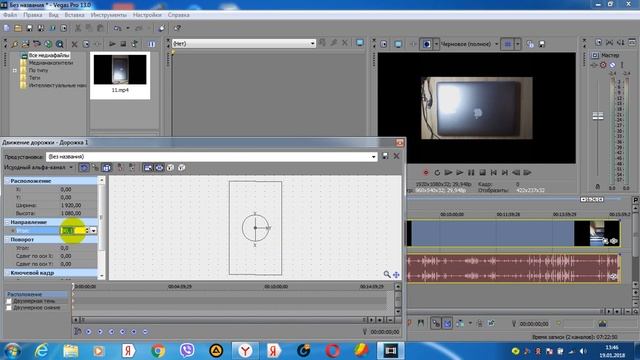Viewport: 640px width, 360px height.
Task: Select Расположение row in keyframe list
Action: (x=36, y=294)
